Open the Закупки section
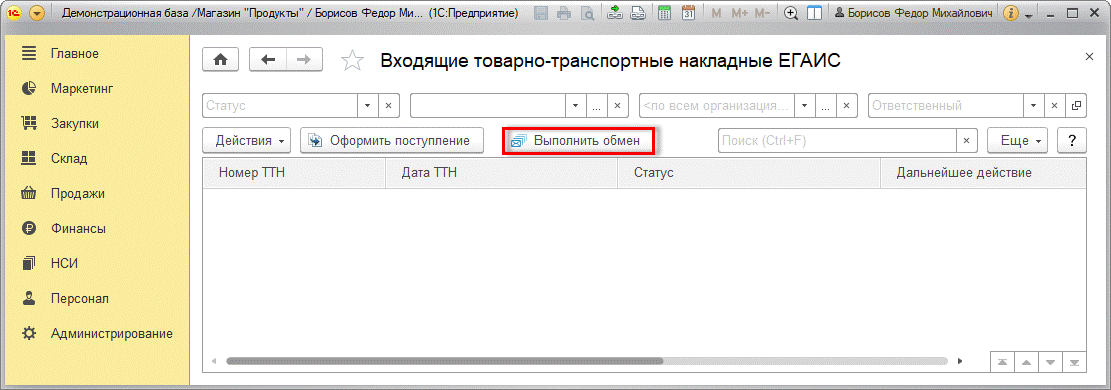Screen dimensions: 1111x390 [74, 123]
